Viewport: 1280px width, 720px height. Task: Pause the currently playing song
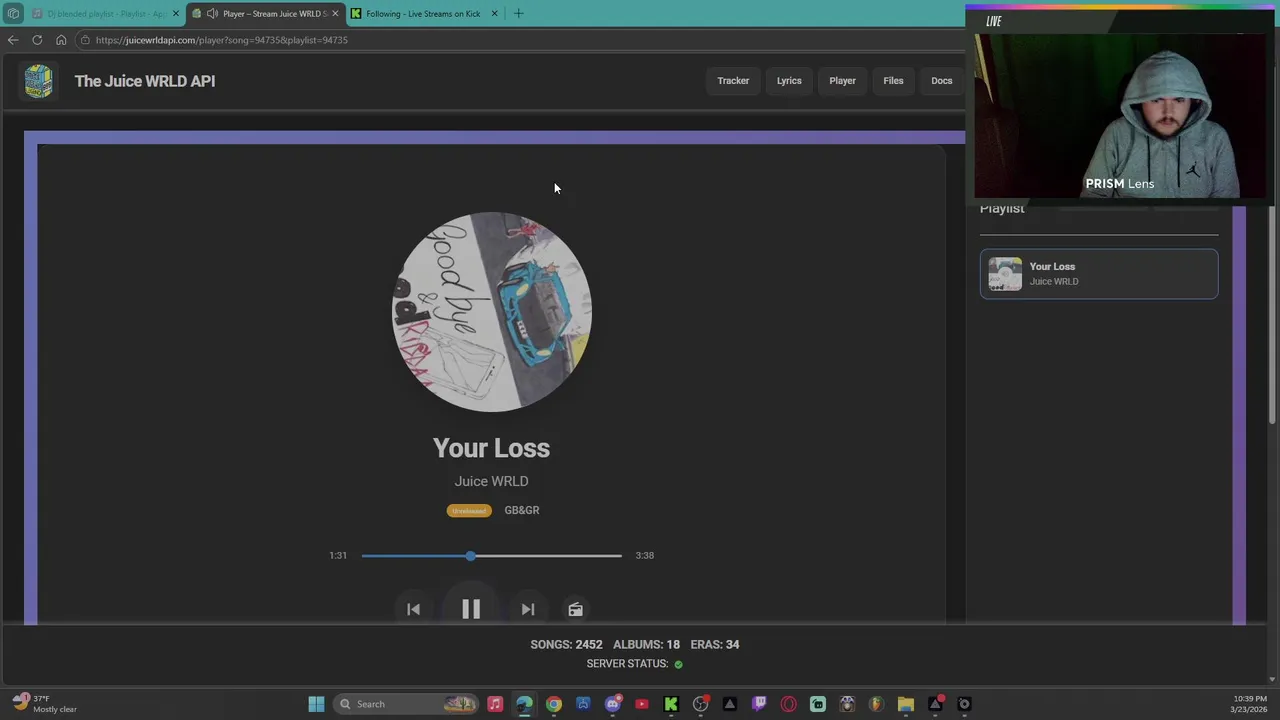(471, 609)
